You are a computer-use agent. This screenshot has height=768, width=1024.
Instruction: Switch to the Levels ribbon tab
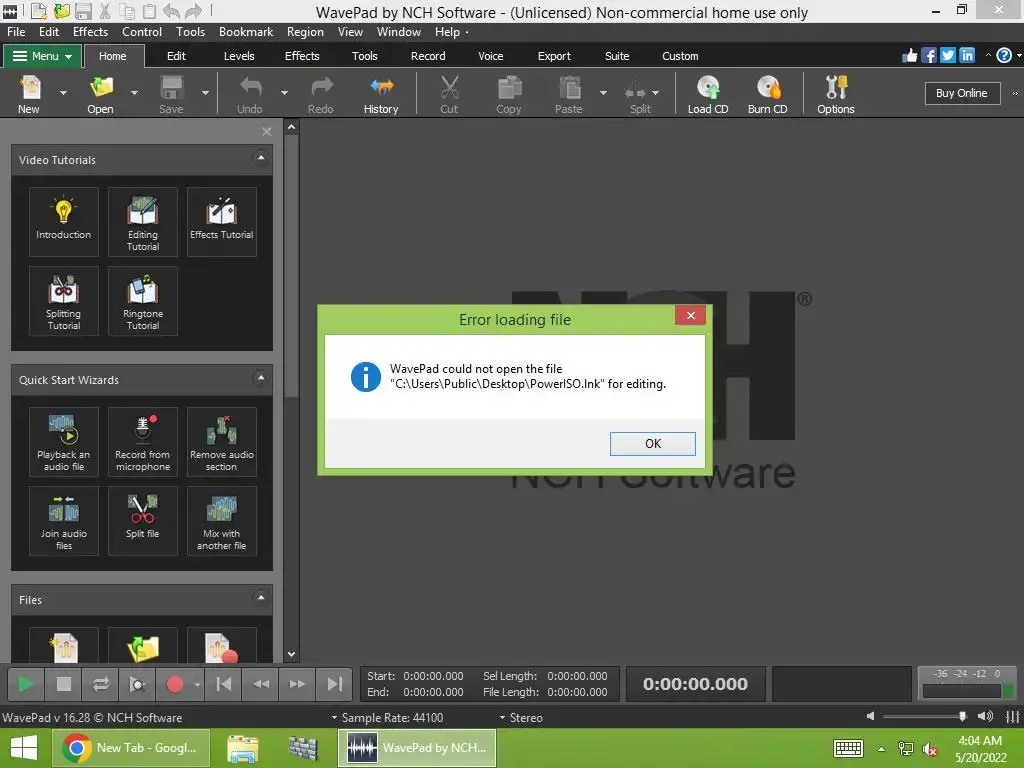(239, 56)
